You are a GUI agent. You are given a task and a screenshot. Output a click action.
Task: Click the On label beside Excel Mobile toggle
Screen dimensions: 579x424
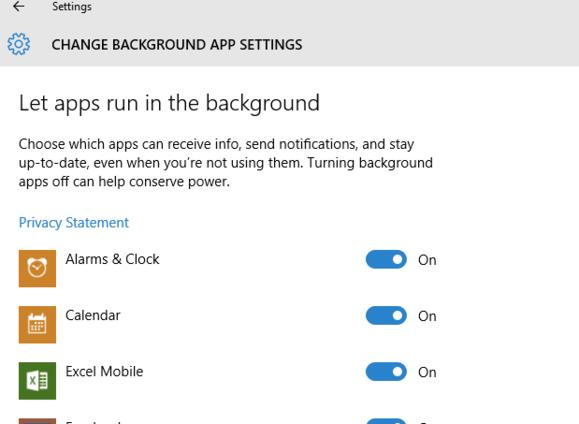tap(427, 373)
